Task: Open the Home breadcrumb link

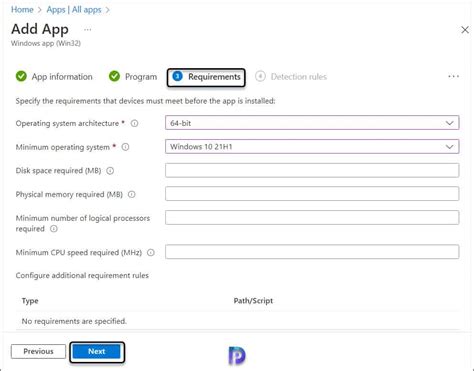Action: (x=22, y=10)
